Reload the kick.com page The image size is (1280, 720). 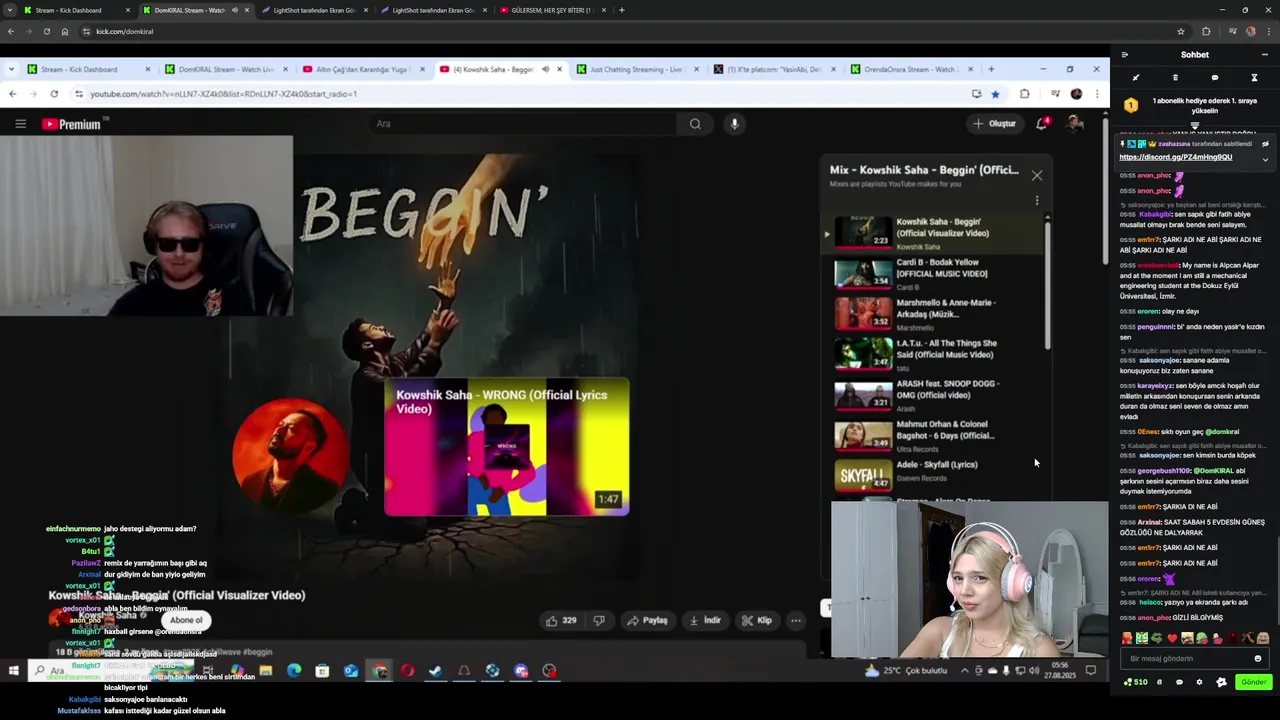click(x=46, y=31)
